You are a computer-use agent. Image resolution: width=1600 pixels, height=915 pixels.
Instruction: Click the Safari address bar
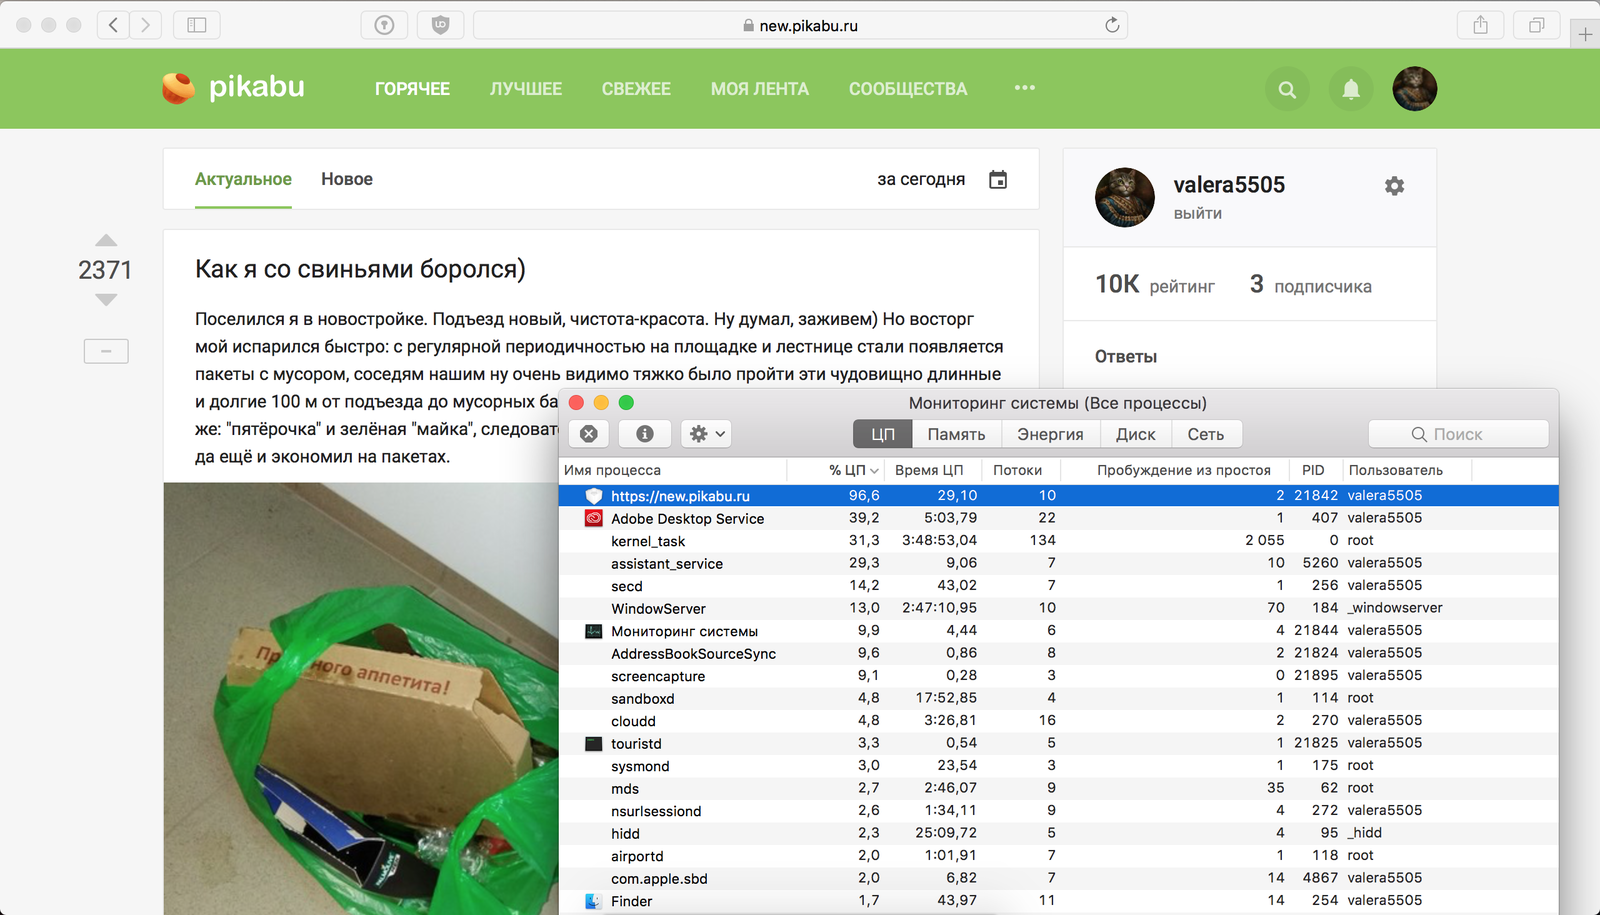800,25
